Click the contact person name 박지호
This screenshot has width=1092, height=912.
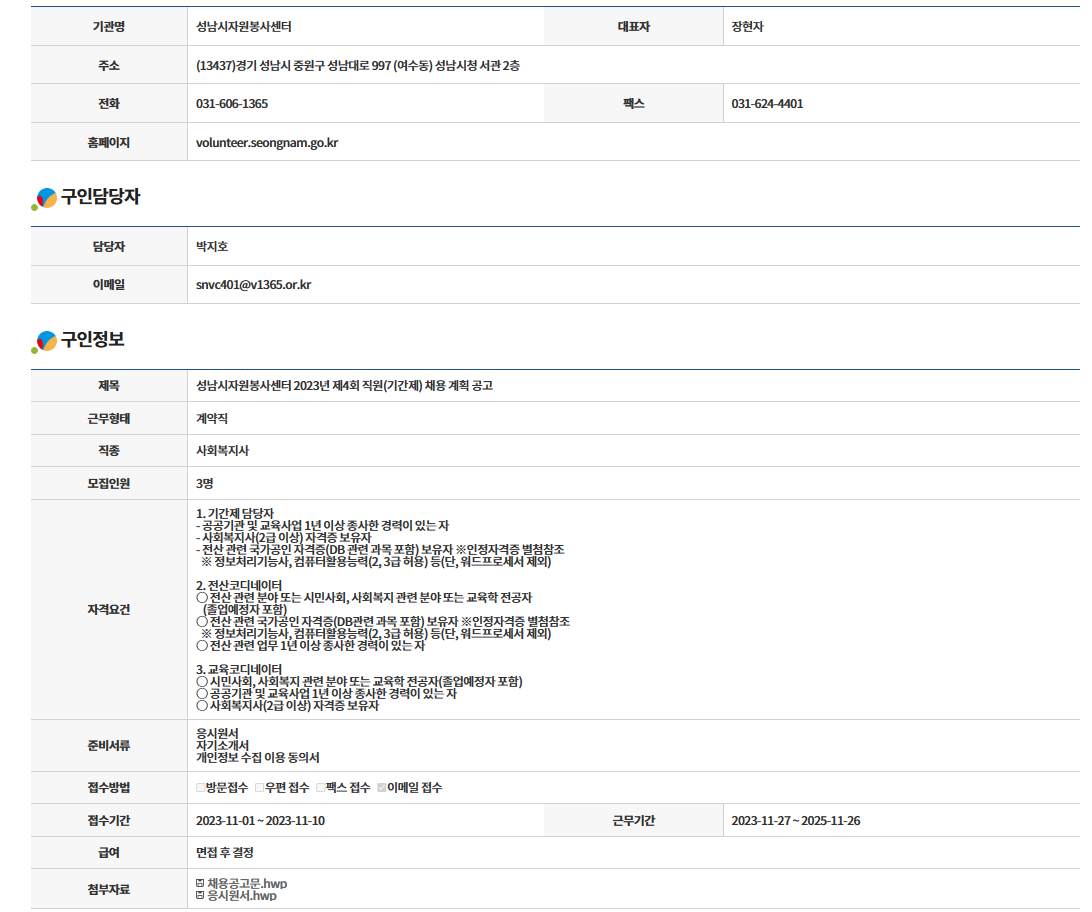coord(212,247)
